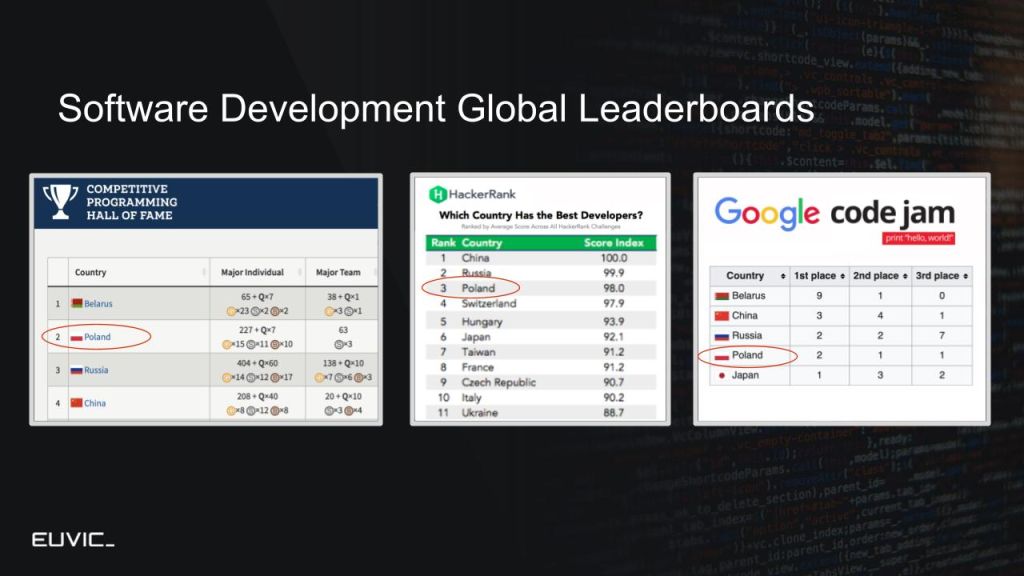1024x576 pixels.
Task: Click HackerRank score value 100.0
Action: [614, 258]
